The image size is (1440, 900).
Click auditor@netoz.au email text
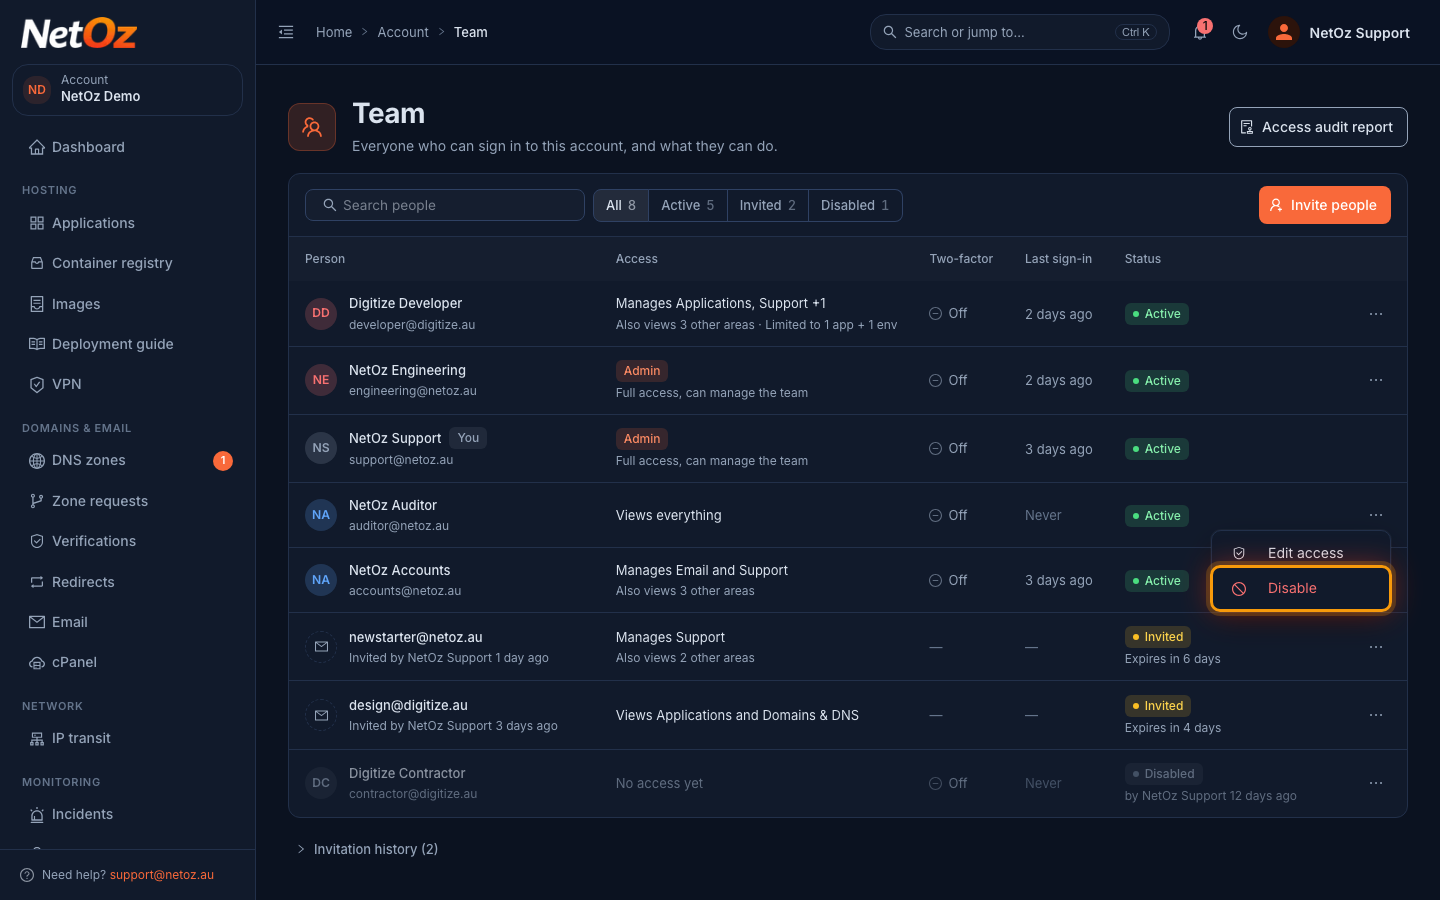[399, 526]
